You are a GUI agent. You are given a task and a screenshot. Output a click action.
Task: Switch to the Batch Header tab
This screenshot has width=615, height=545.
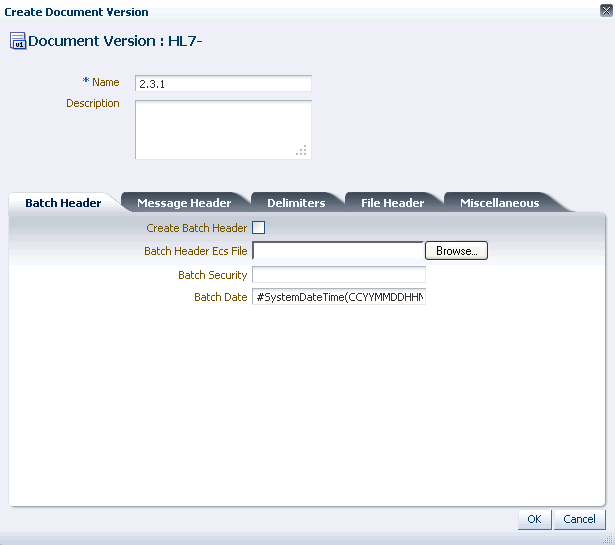coord(63,203)
